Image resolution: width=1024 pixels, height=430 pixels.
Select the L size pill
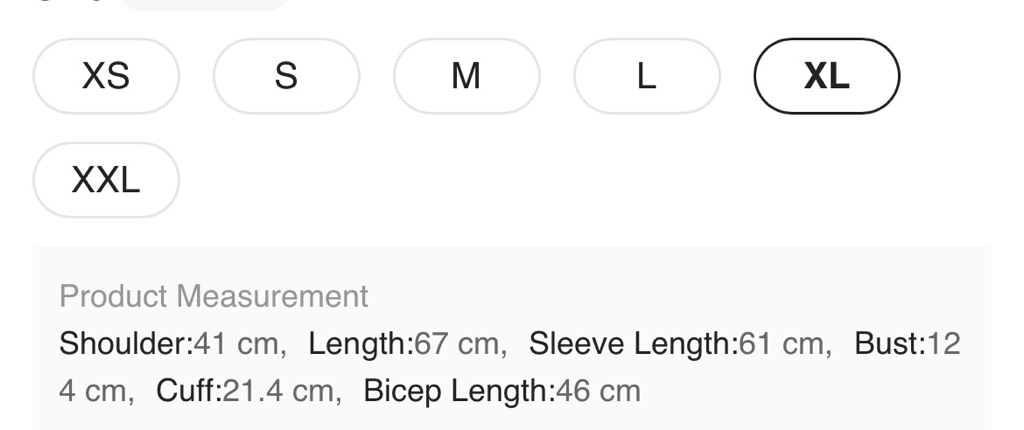[647, 76]
